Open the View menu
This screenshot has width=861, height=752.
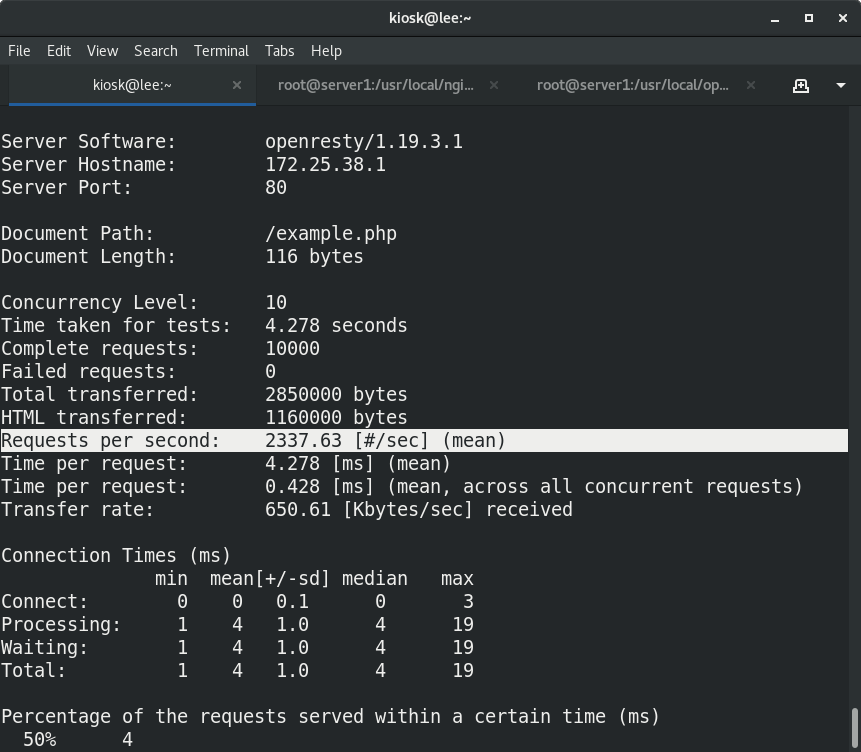(x=102, y=51)
